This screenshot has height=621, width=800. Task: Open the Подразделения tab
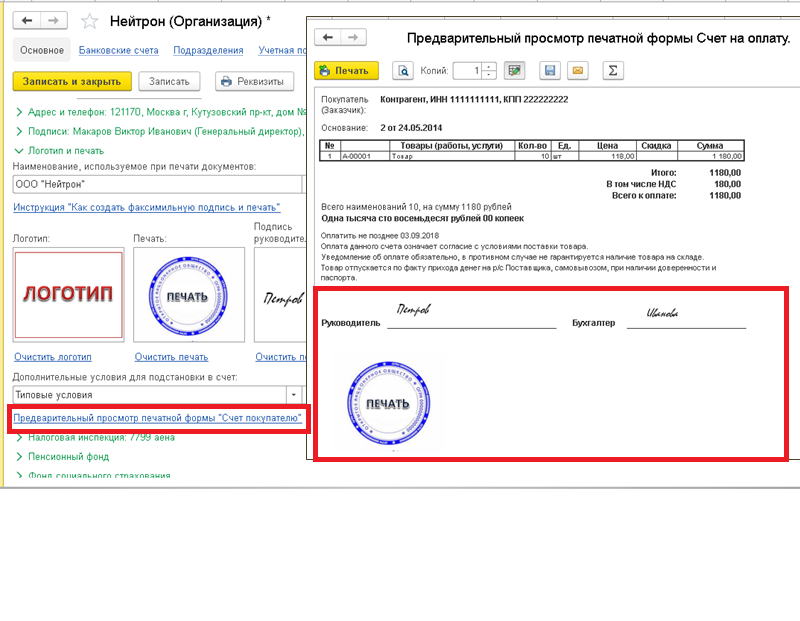208,50
